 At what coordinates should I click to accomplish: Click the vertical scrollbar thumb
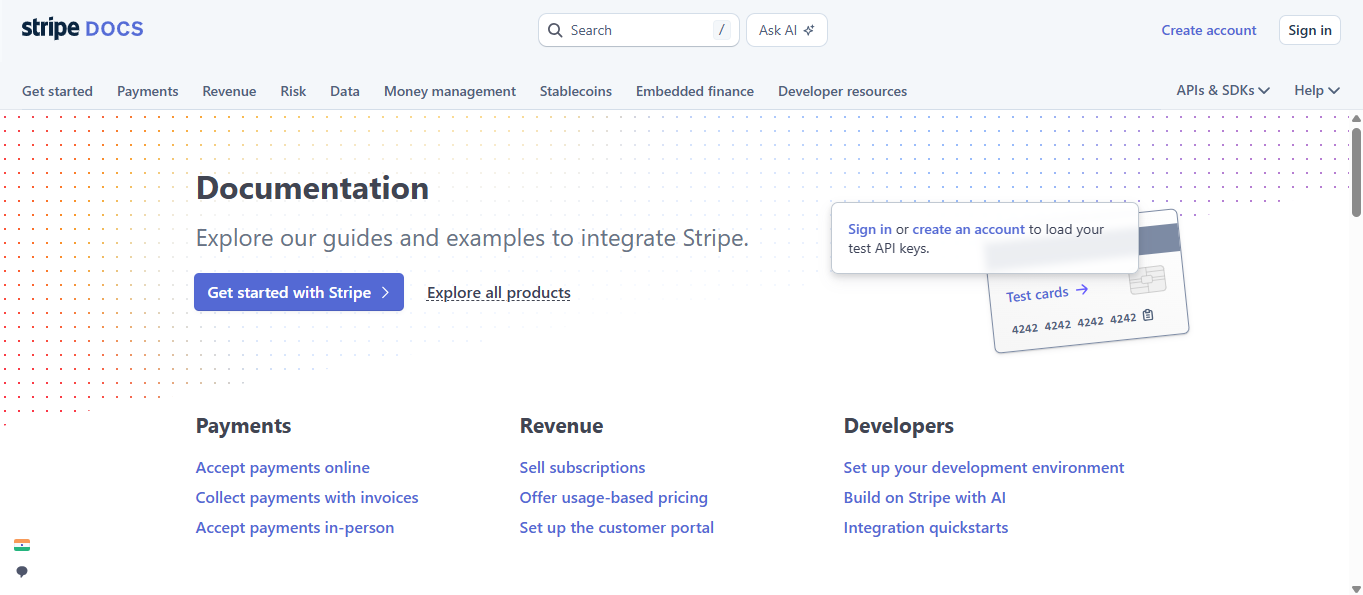tap(1356, 171)
